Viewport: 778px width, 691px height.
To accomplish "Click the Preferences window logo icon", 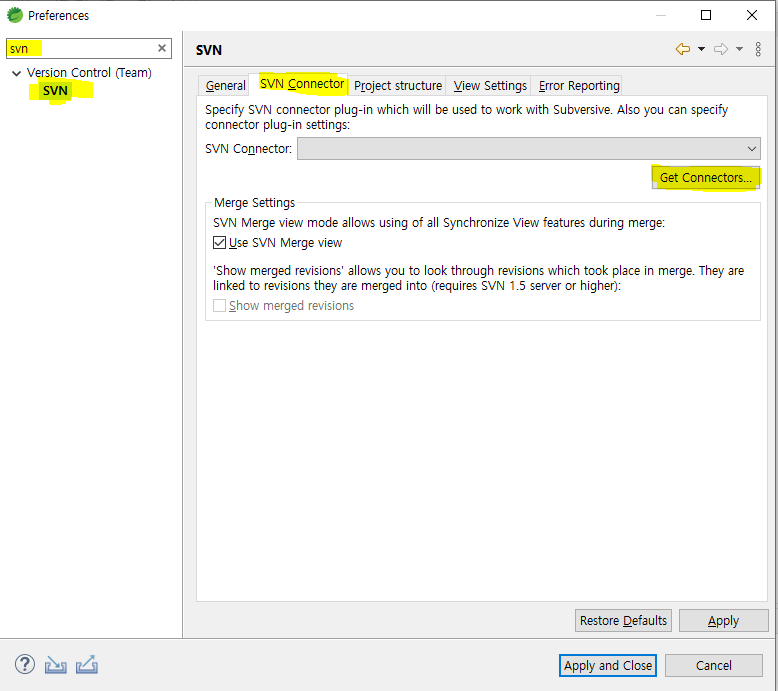I will click(x=15, y=15).
